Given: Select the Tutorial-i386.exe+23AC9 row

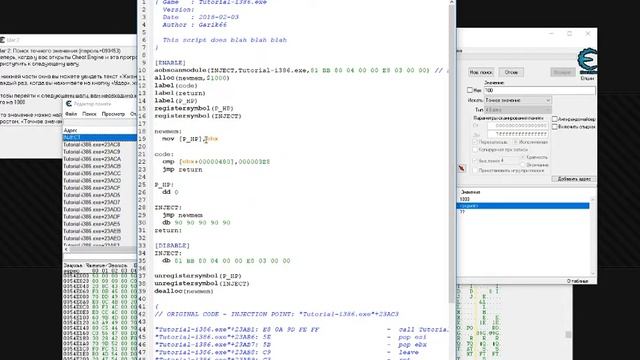Looking at the screenshot, I should [x=100, y=152].
